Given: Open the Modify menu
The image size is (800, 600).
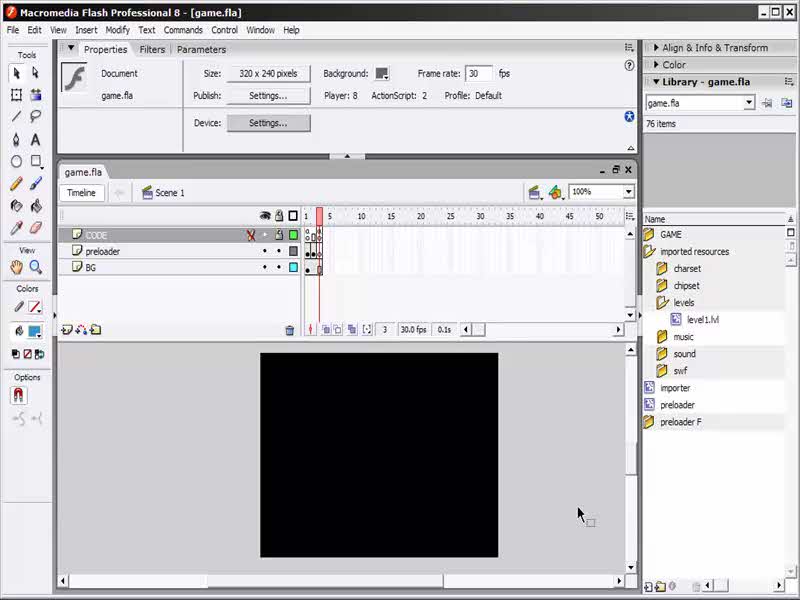Looking at the screenshot, I should click(117, 30).
